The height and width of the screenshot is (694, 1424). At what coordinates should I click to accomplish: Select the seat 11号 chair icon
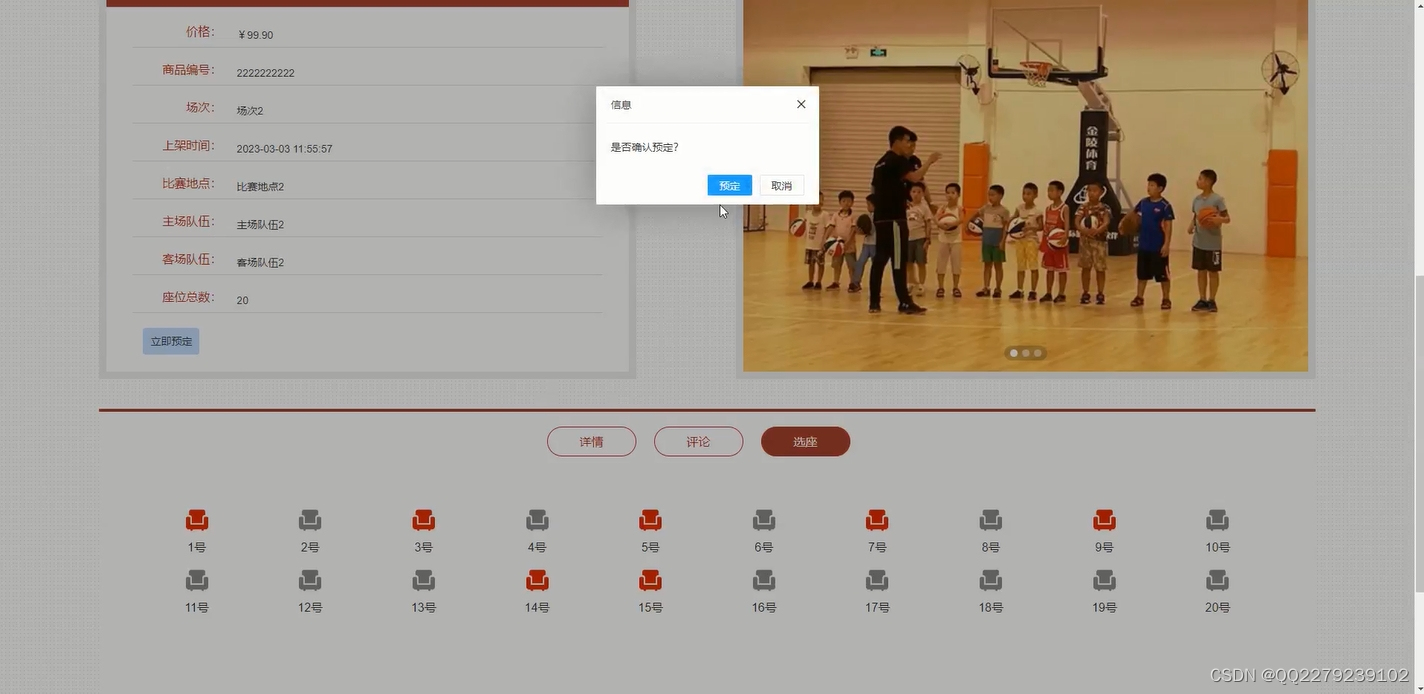pos(196,579)
